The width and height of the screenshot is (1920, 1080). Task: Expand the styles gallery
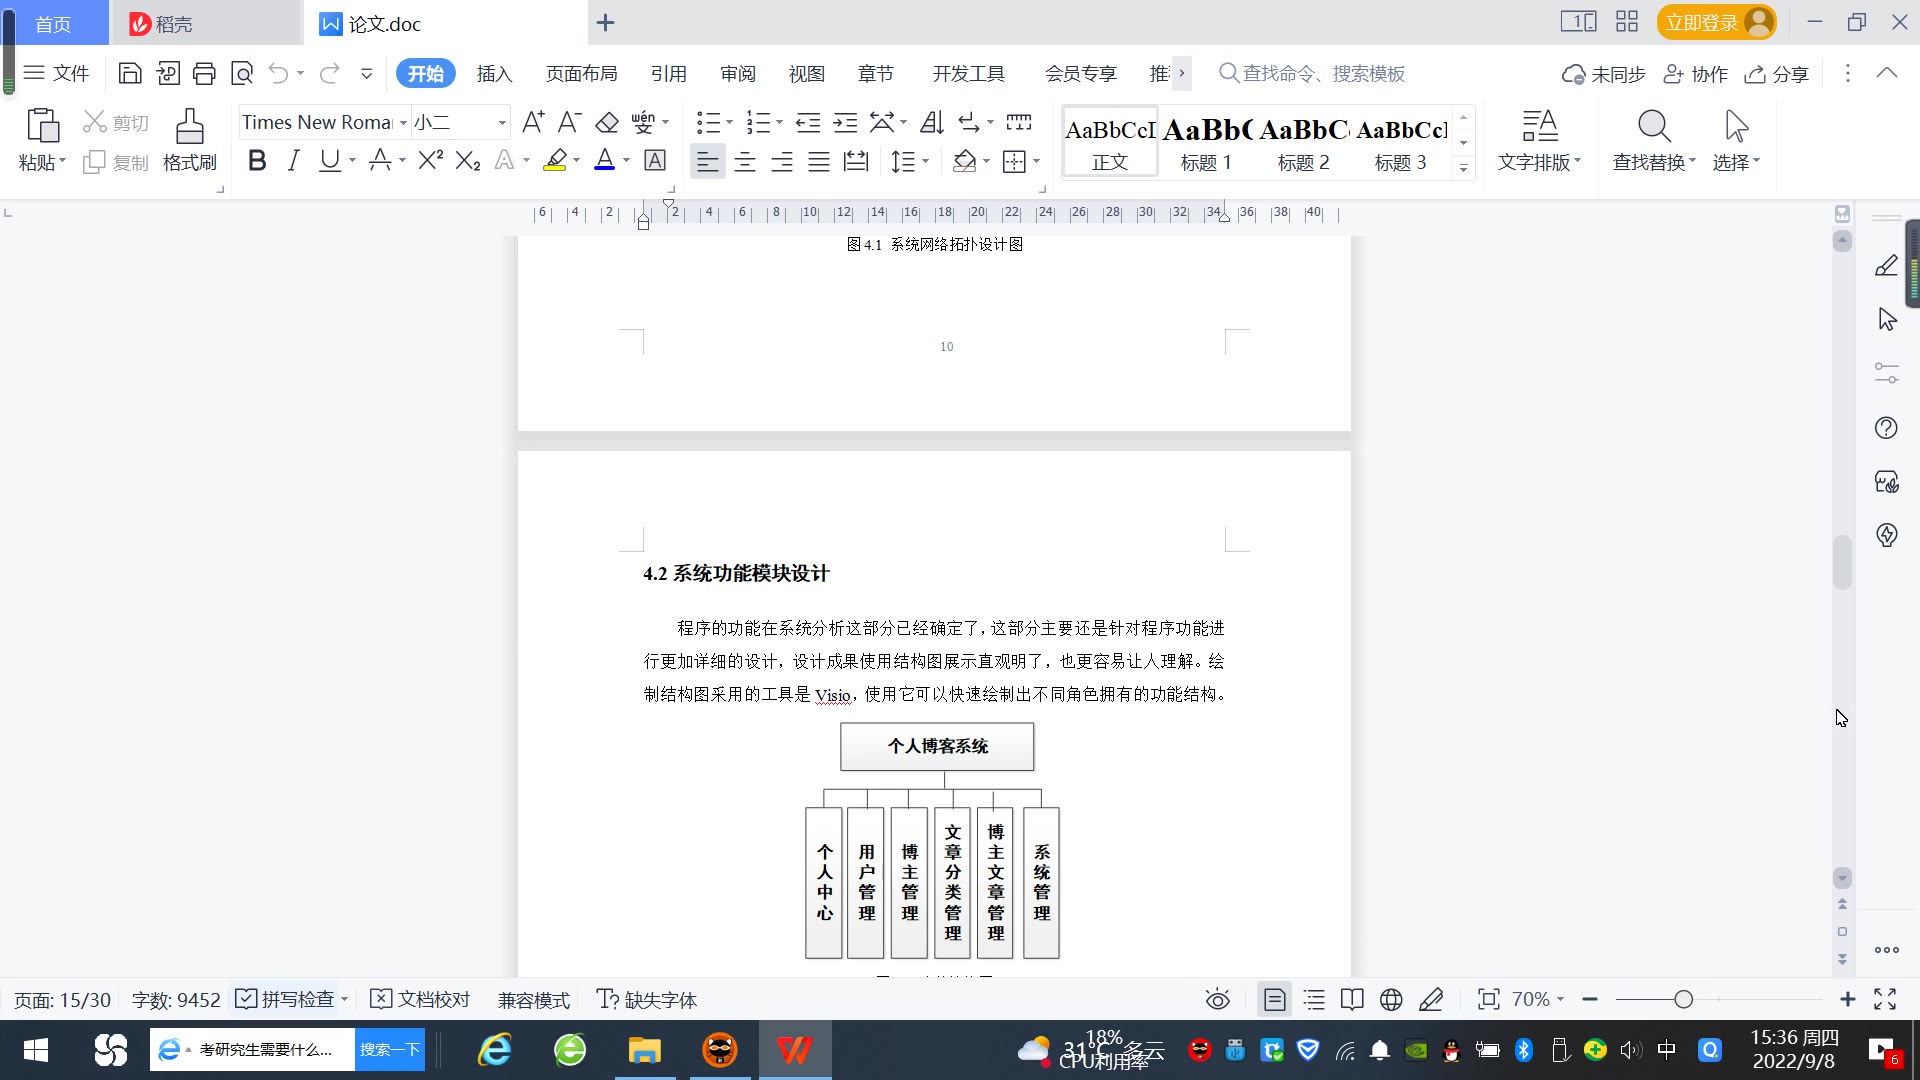pos(1463,168)
